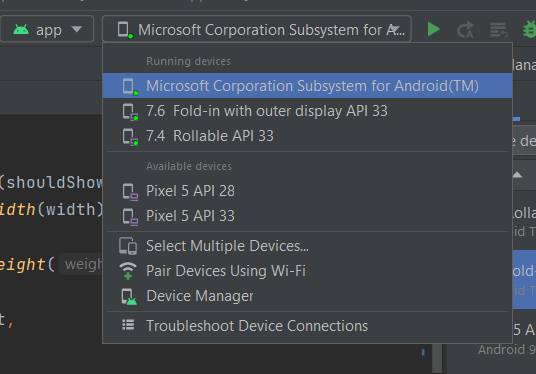The image size is (536, 374).
Task: Select 7.4 Rollable API 33 device
Action: pos(307,136)
